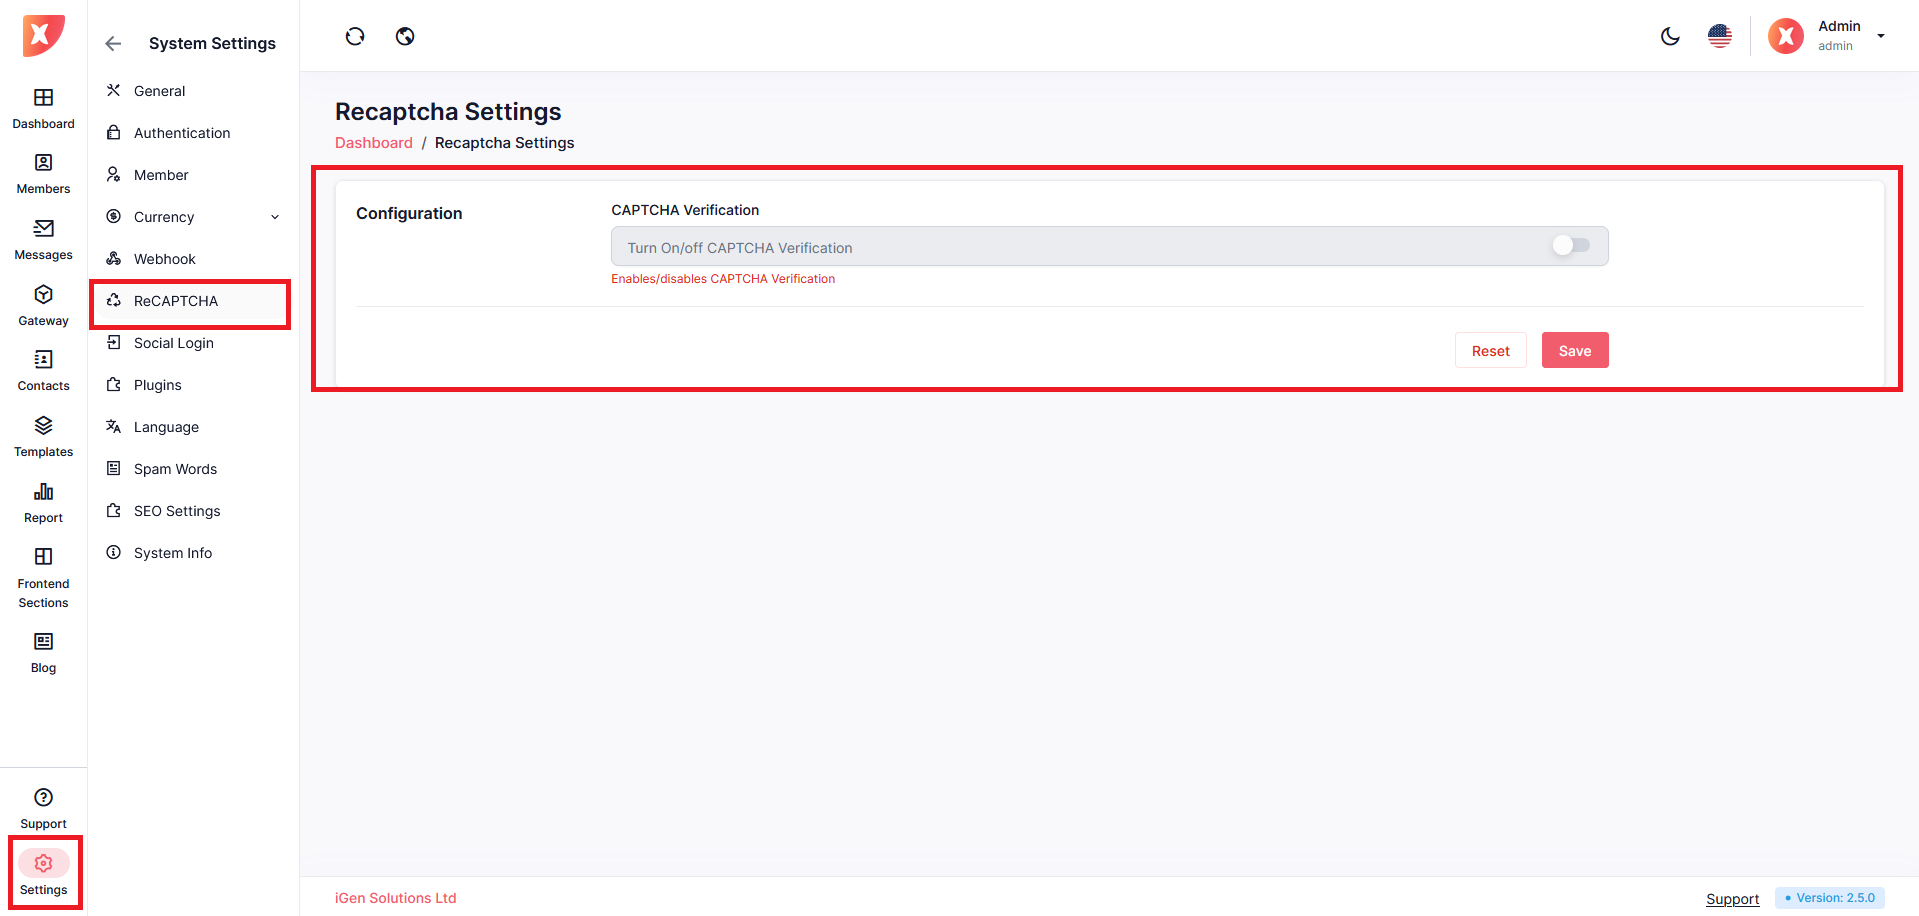Open language selector US flag icon

[1720, 37]
